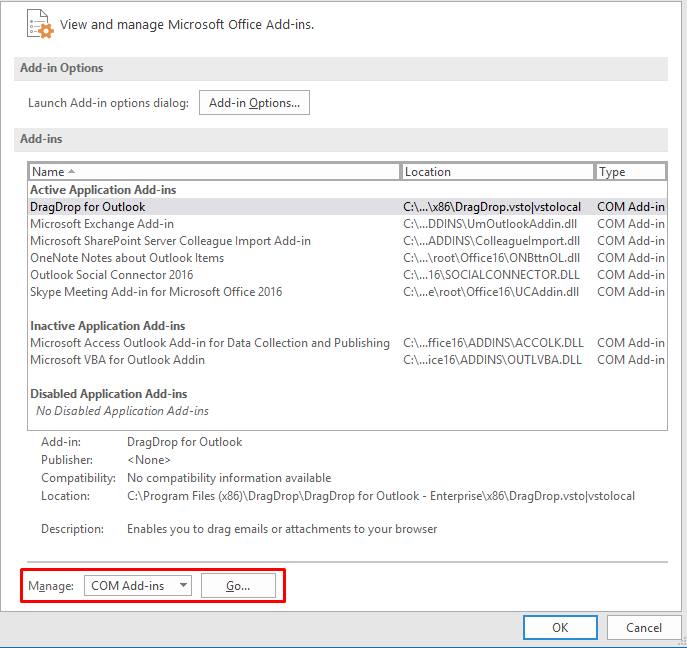The width and height of the screenshot is (687, 648).
Task: Click the full Location path detail text
Action: (381, 496)
